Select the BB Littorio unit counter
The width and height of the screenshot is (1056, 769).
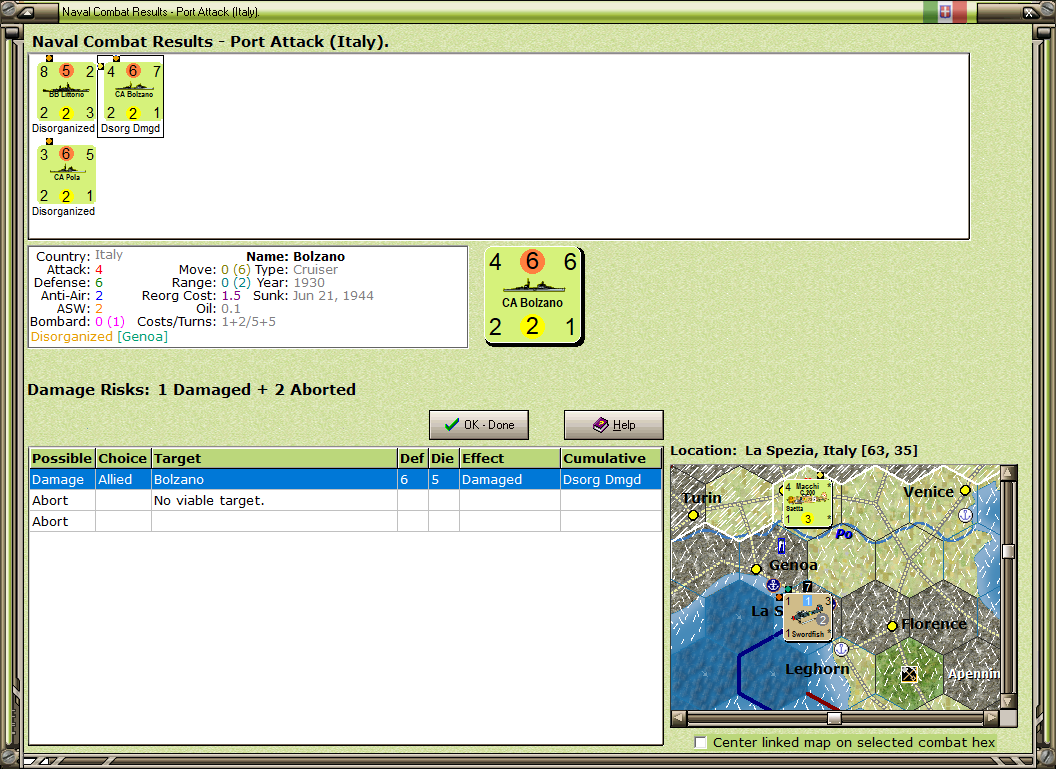[66, 92]
